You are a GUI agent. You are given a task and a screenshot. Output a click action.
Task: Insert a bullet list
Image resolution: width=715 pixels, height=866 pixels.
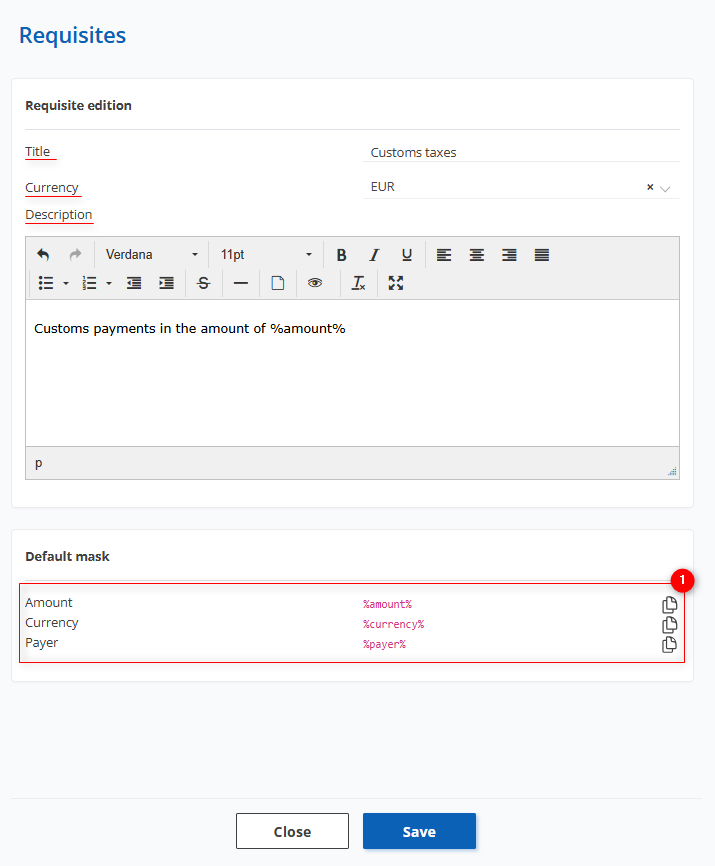pos(46,283)
